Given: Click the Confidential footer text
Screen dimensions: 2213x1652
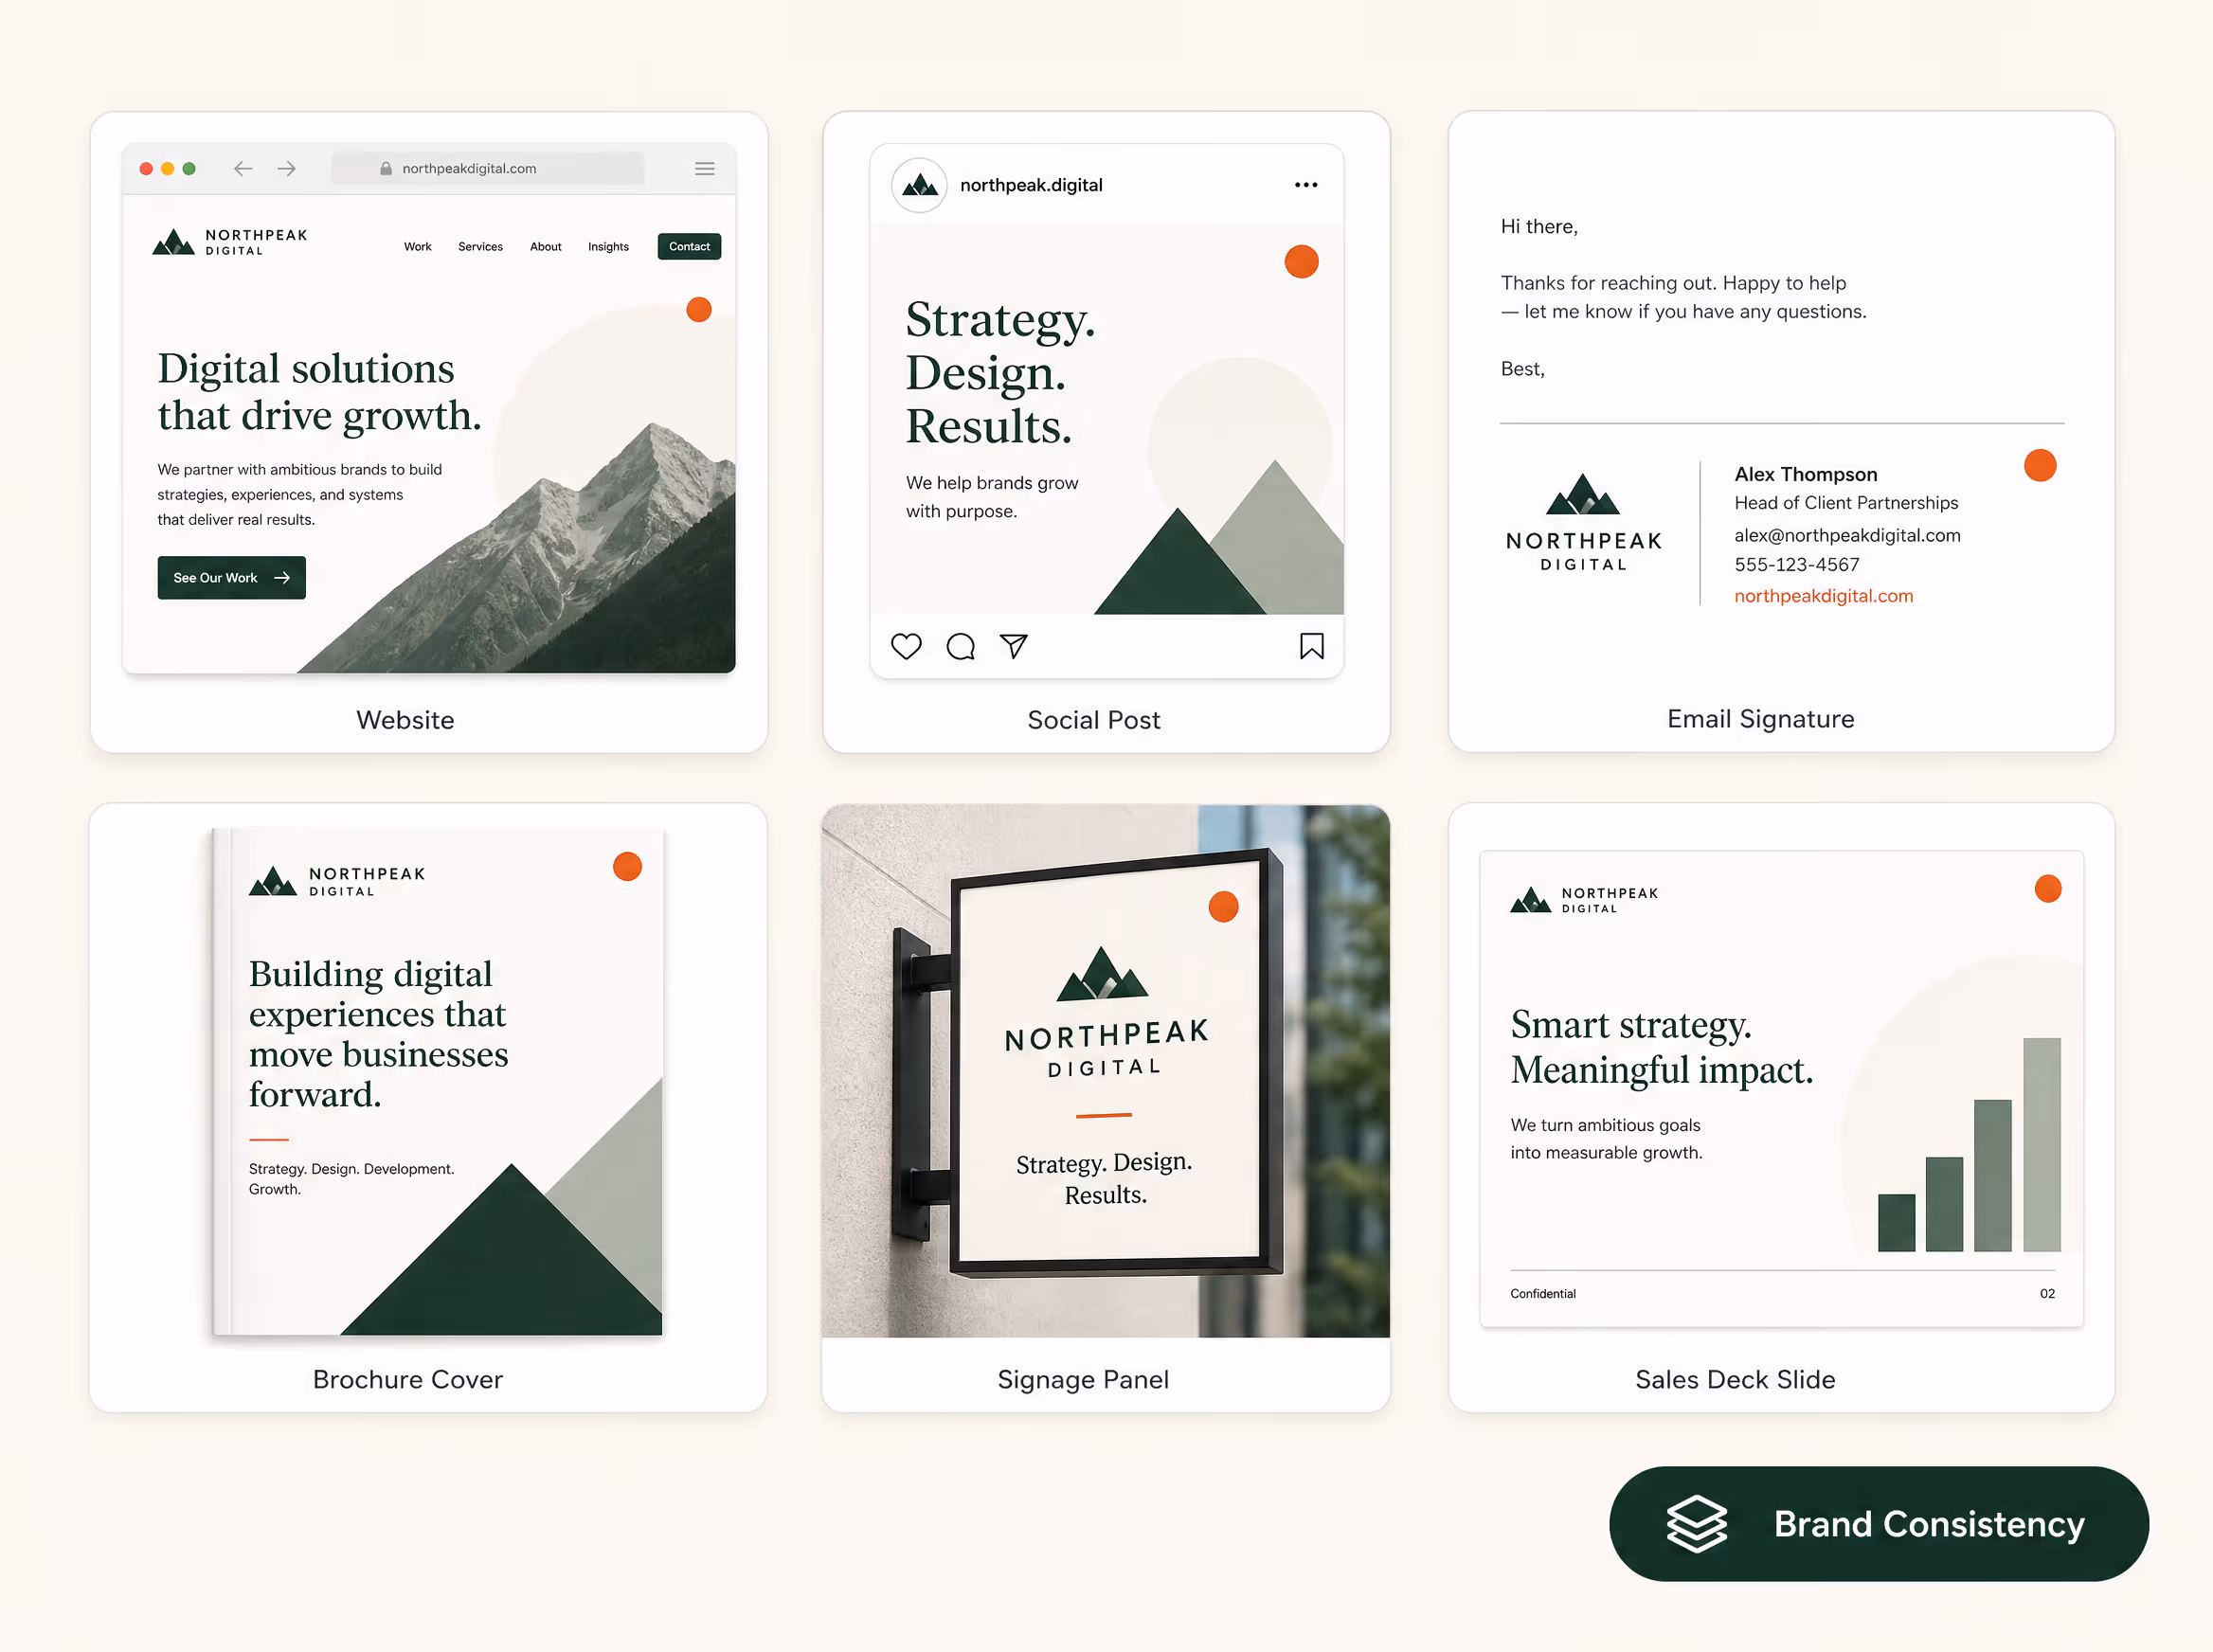Looking at the screenshot, I should point(1542,1293).
